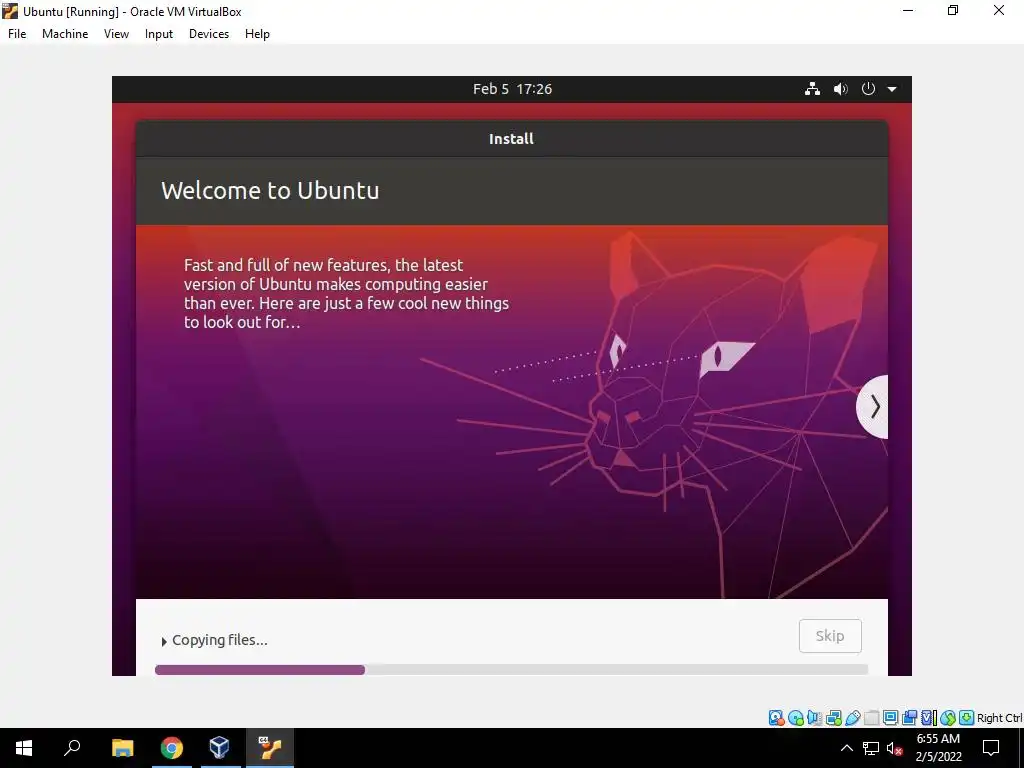Screen dimensions: 1024x768
Task: Click the USB device indicator in VirtualBox status bar
Action: pos(852,718)
